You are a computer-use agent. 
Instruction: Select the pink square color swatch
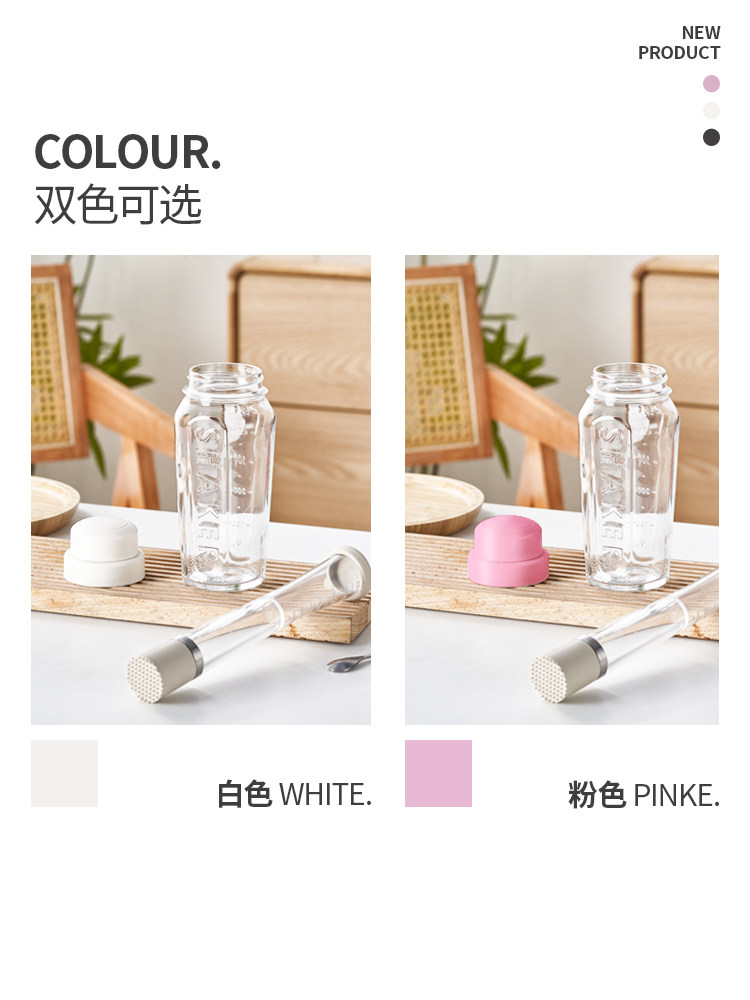click(x=438, y=773)
